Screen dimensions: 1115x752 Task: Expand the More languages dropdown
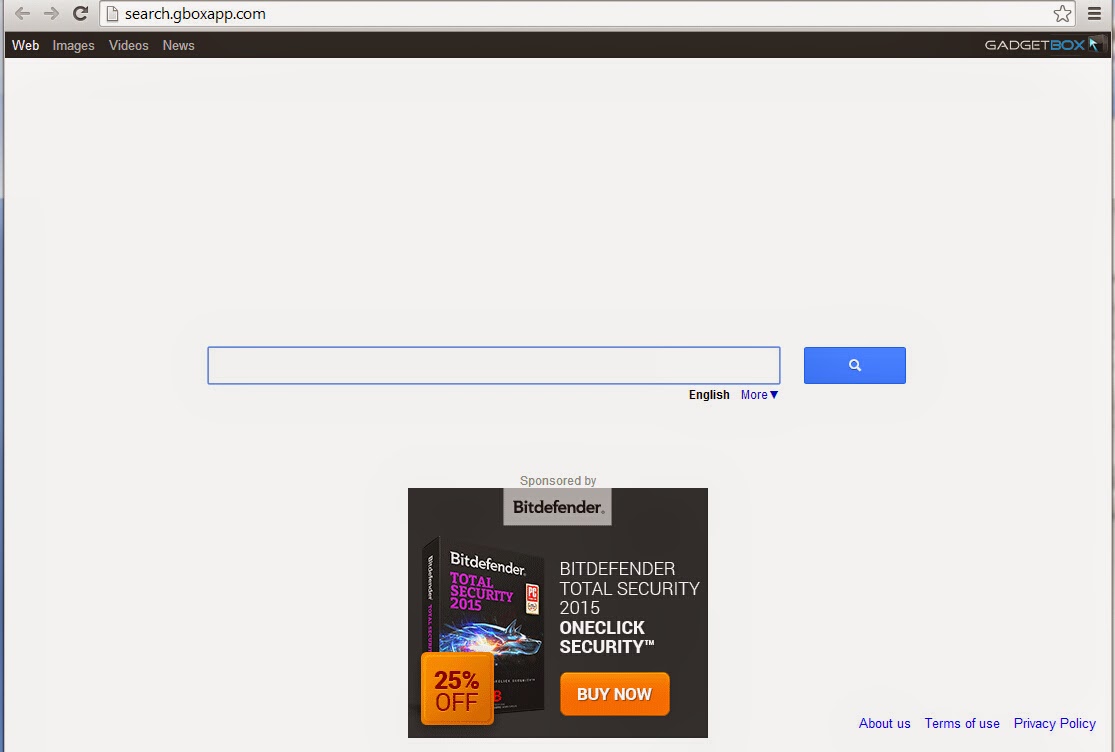coord(759,394)
